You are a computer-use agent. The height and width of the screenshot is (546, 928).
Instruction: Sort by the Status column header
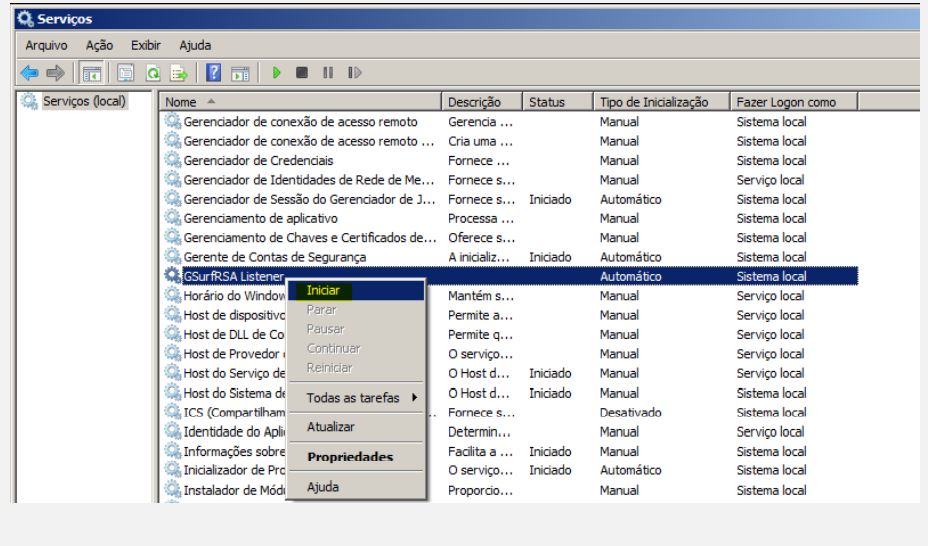click(x=558, y=102)
